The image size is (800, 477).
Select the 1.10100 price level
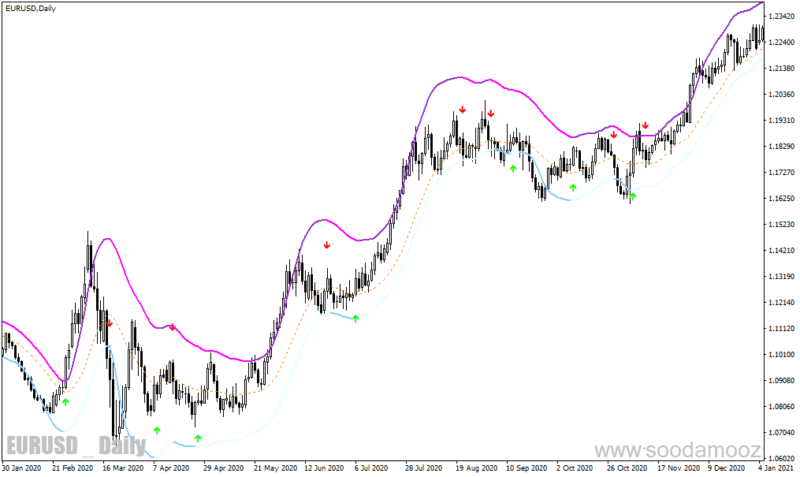click(x=782, y=355)
